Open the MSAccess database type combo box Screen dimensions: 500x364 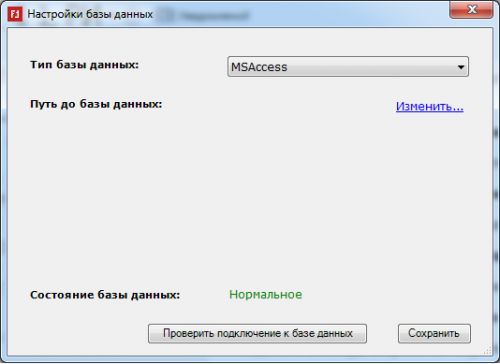(x=348, y=67)
